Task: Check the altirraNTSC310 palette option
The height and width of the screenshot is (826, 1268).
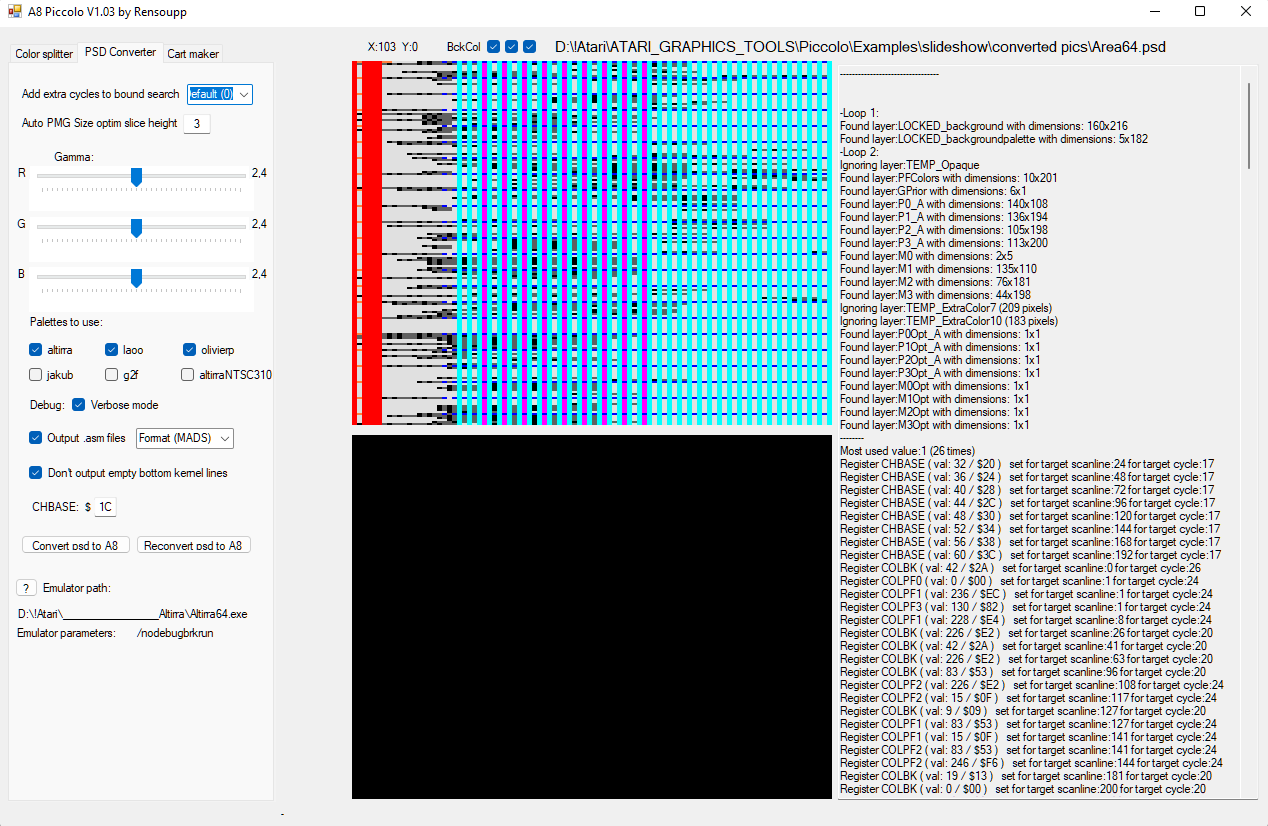Action: click(x=188, y=375)
